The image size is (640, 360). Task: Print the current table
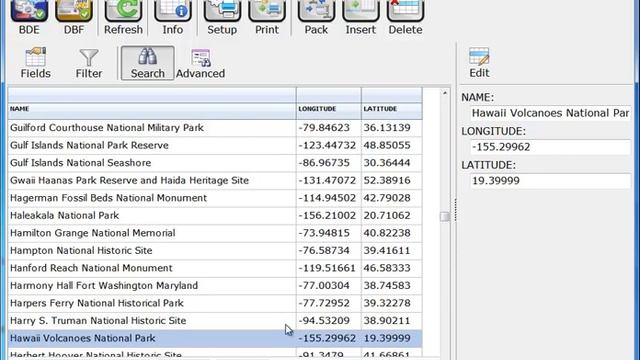point(267,18)
